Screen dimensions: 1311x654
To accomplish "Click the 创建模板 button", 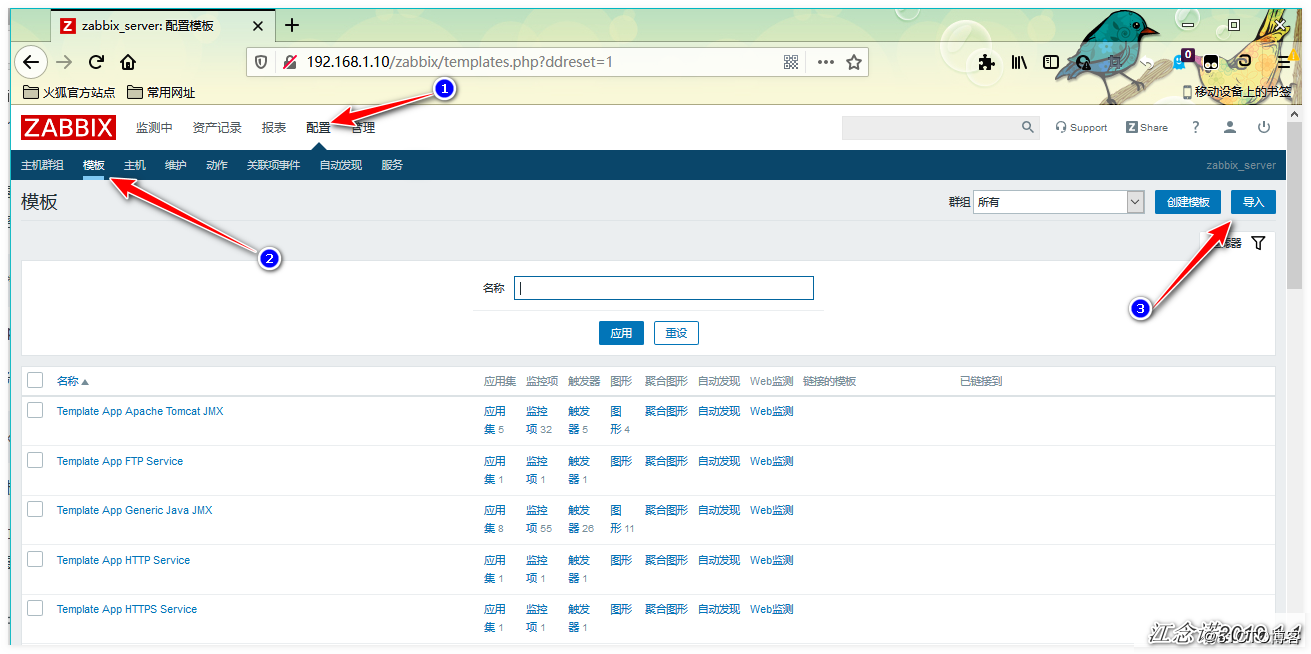I will 1188,202.
